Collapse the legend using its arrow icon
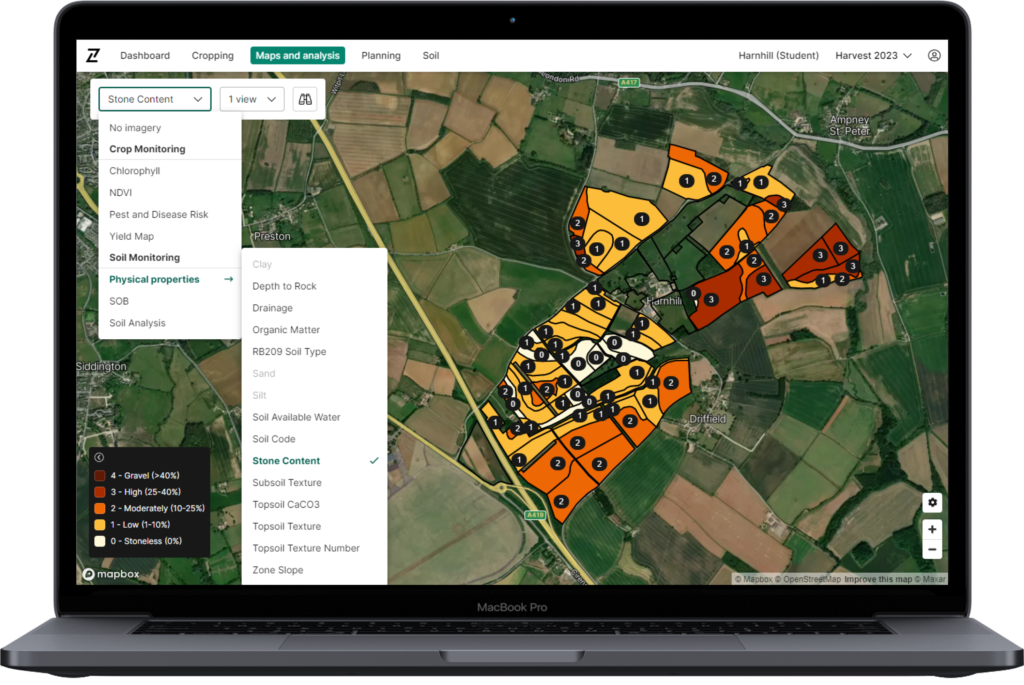Screen dimensions: 1024x685 tap(99, 457)
